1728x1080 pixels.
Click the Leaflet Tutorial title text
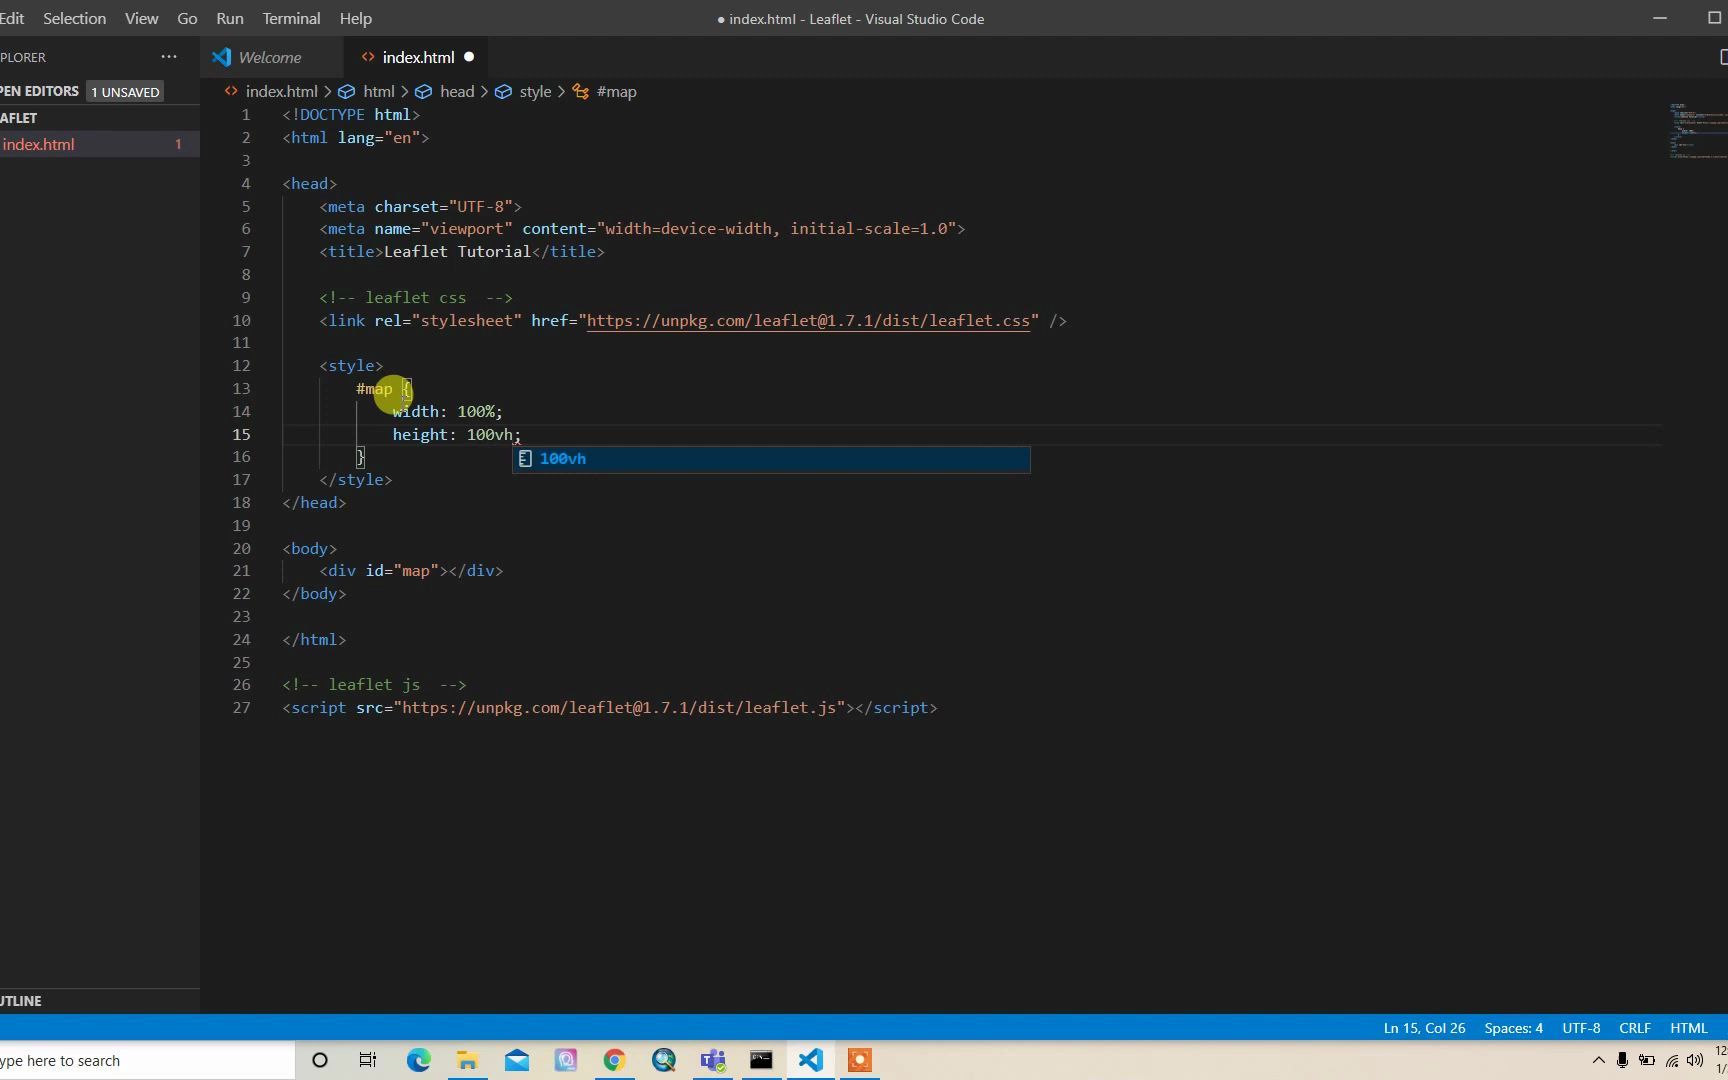click(457, 252)
